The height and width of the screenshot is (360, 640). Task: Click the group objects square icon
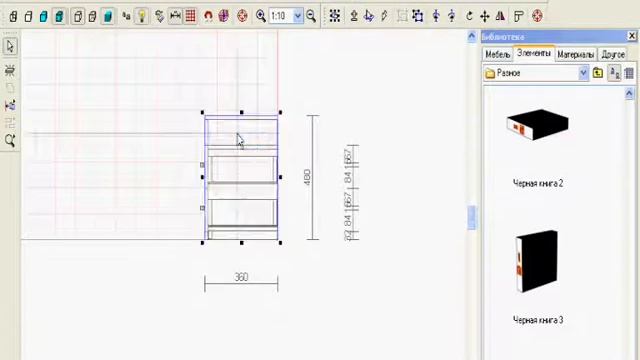[418, 16]
